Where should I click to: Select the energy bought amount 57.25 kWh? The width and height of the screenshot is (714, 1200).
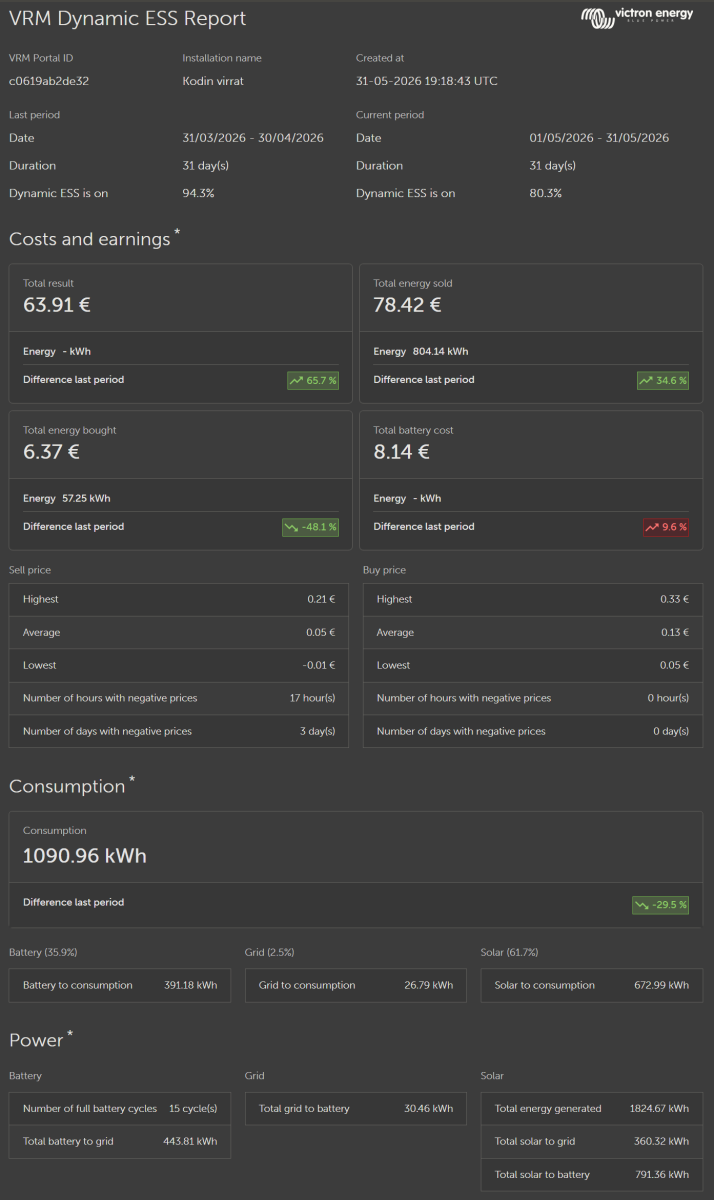click(x=86, y=498)
